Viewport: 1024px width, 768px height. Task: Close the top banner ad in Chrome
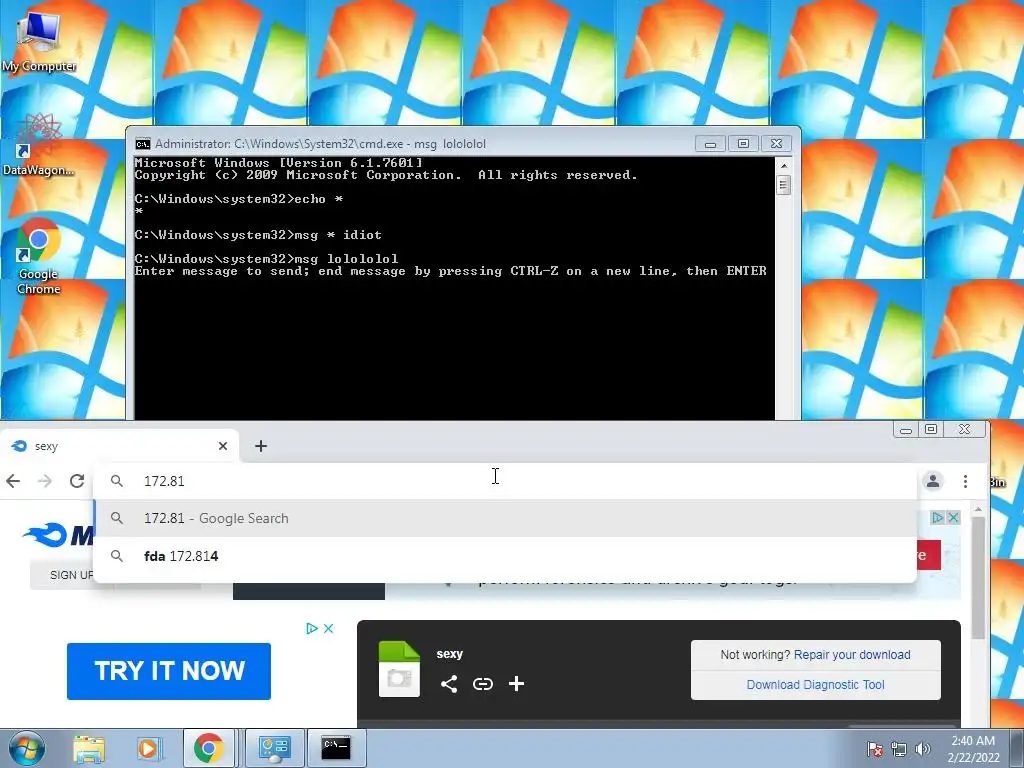click(x=953, y=517)
